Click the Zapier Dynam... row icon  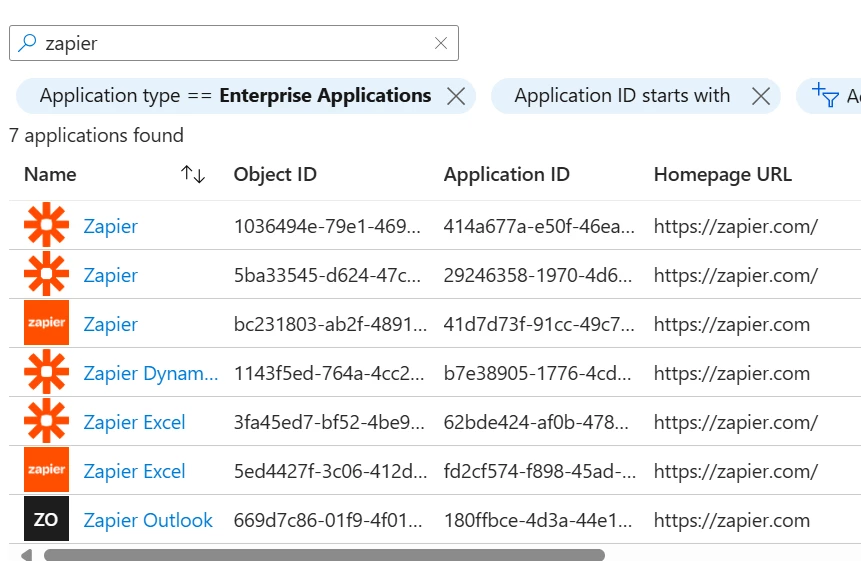pos(47,372)
